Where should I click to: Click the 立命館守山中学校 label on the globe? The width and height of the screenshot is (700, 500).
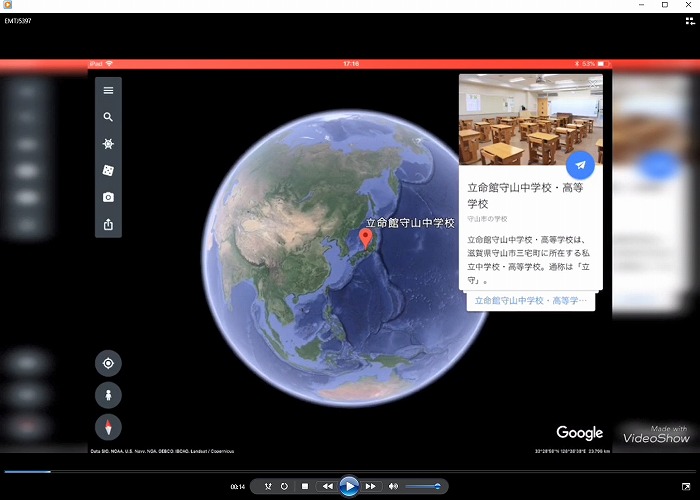click(411, 223)
